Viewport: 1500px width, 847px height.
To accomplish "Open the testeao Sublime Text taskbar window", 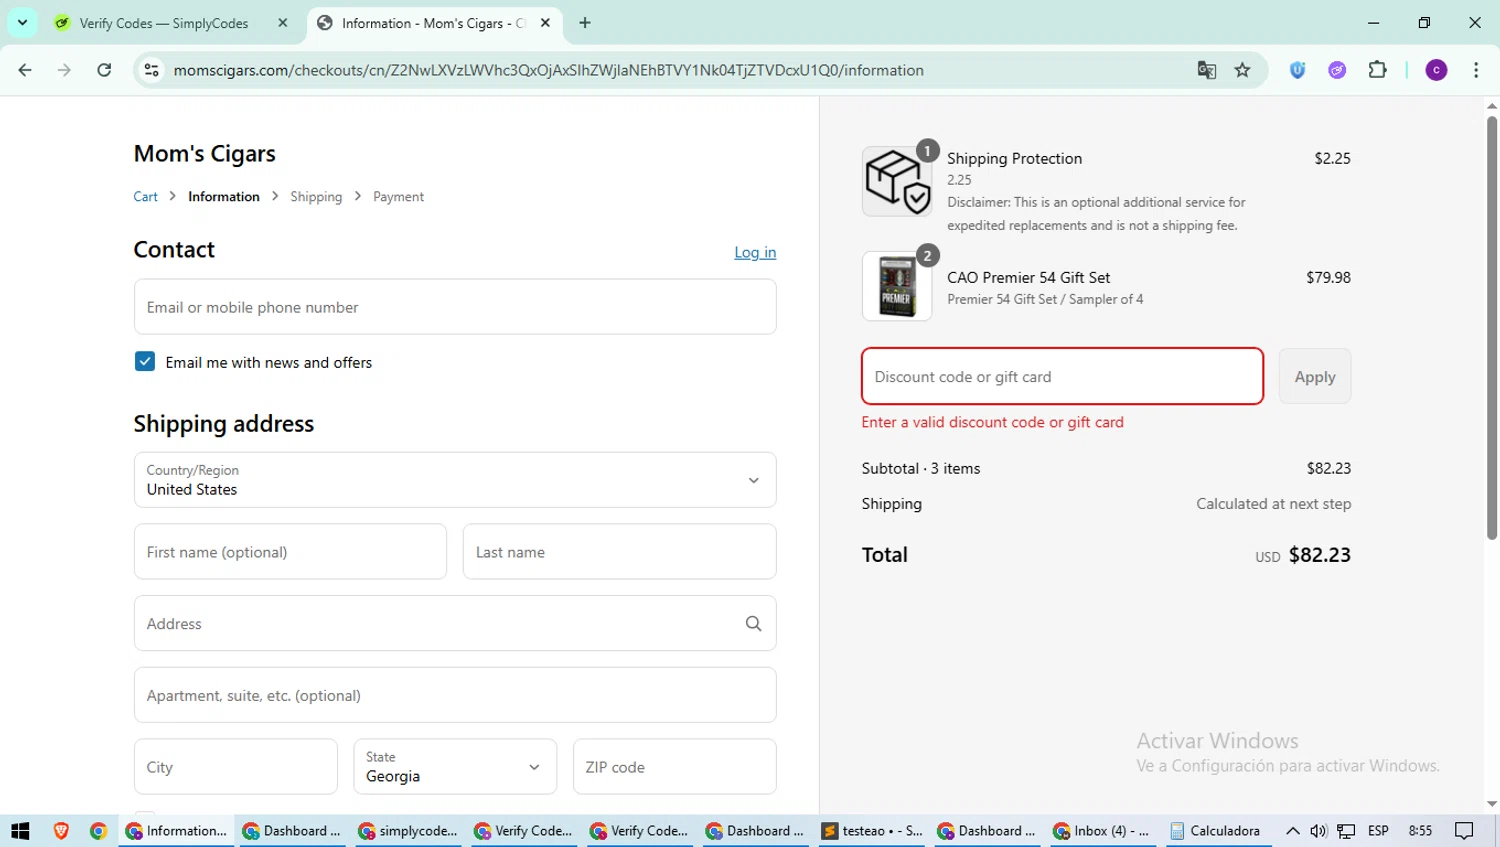I will tap(872, 831).
